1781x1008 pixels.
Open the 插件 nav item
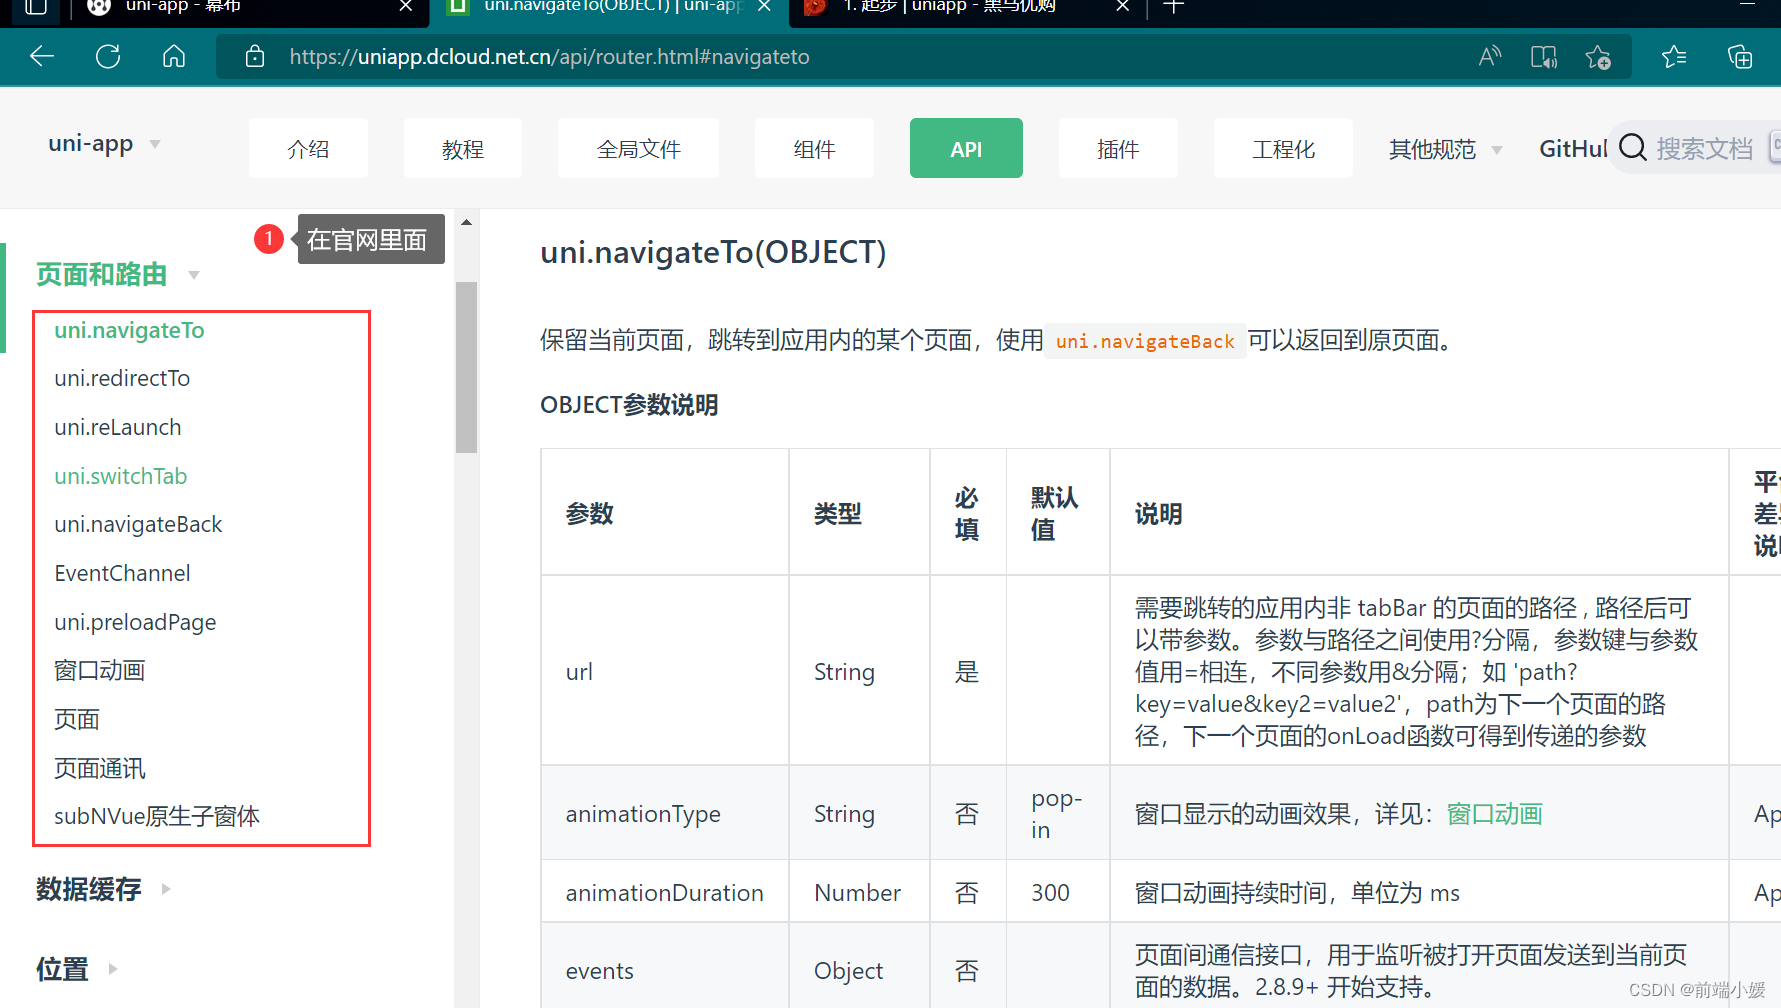click(x=1118, y=148)
